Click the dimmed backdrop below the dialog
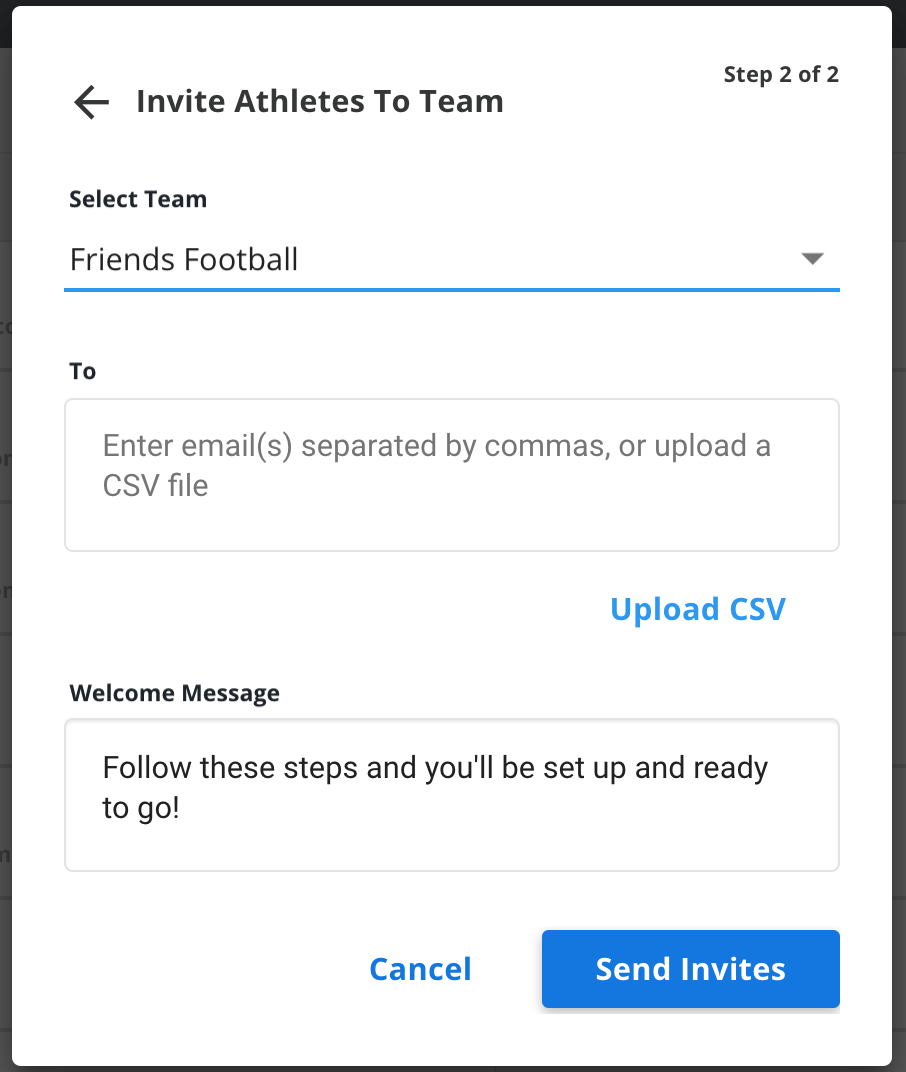 453,1069
